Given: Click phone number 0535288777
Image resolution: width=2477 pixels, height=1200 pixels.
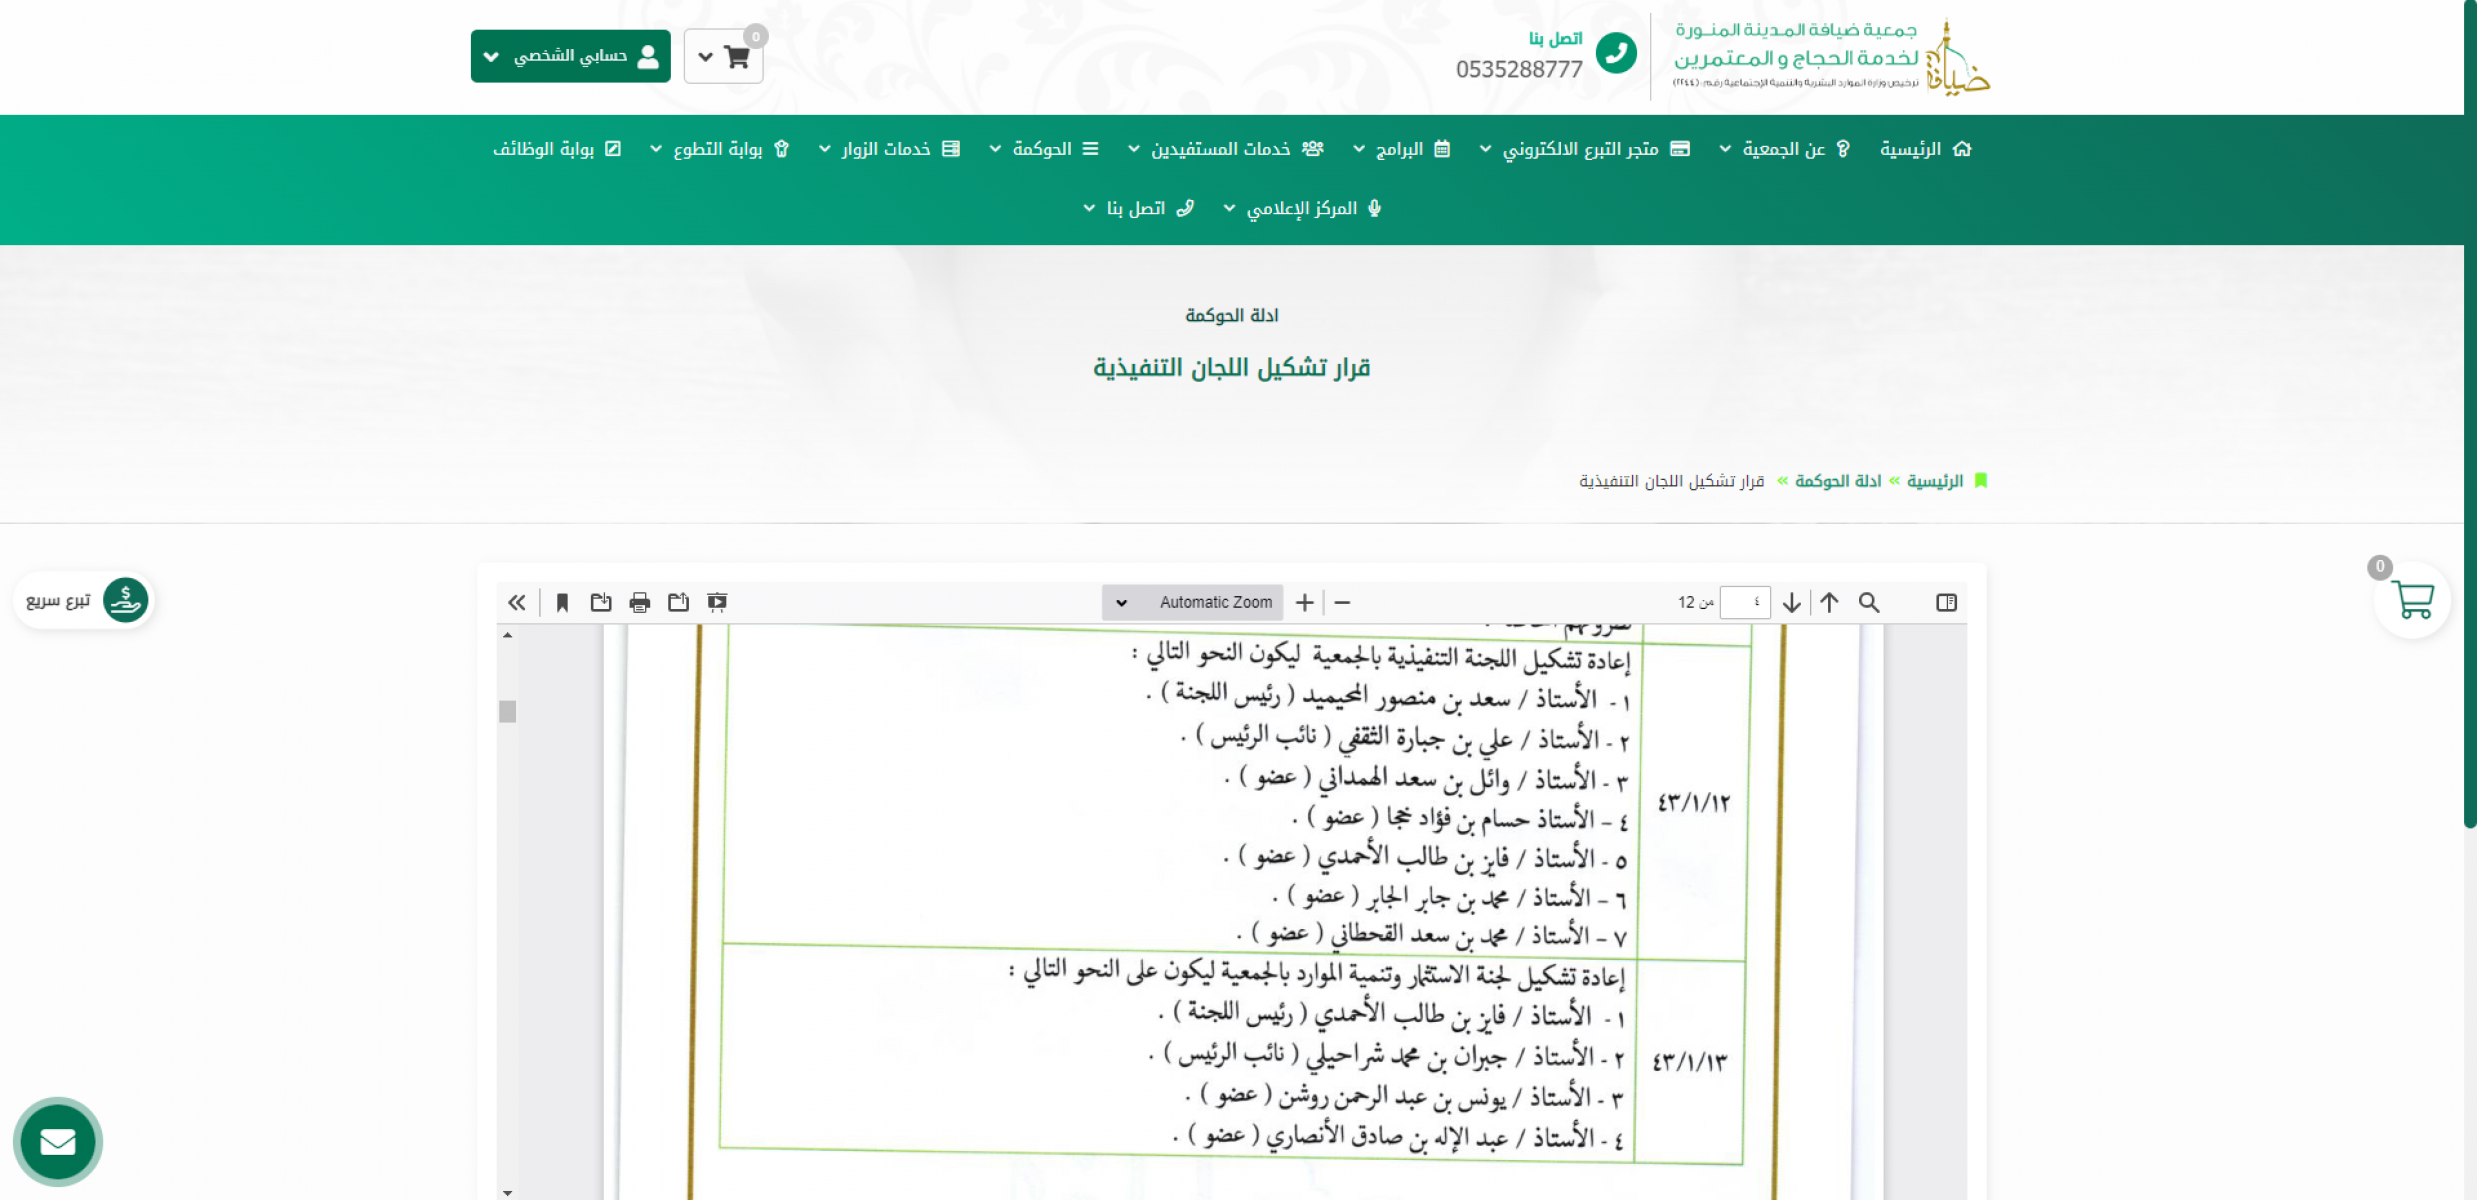Looking at the screenshot, I should pyautogui.click(x=1518, y=69).
